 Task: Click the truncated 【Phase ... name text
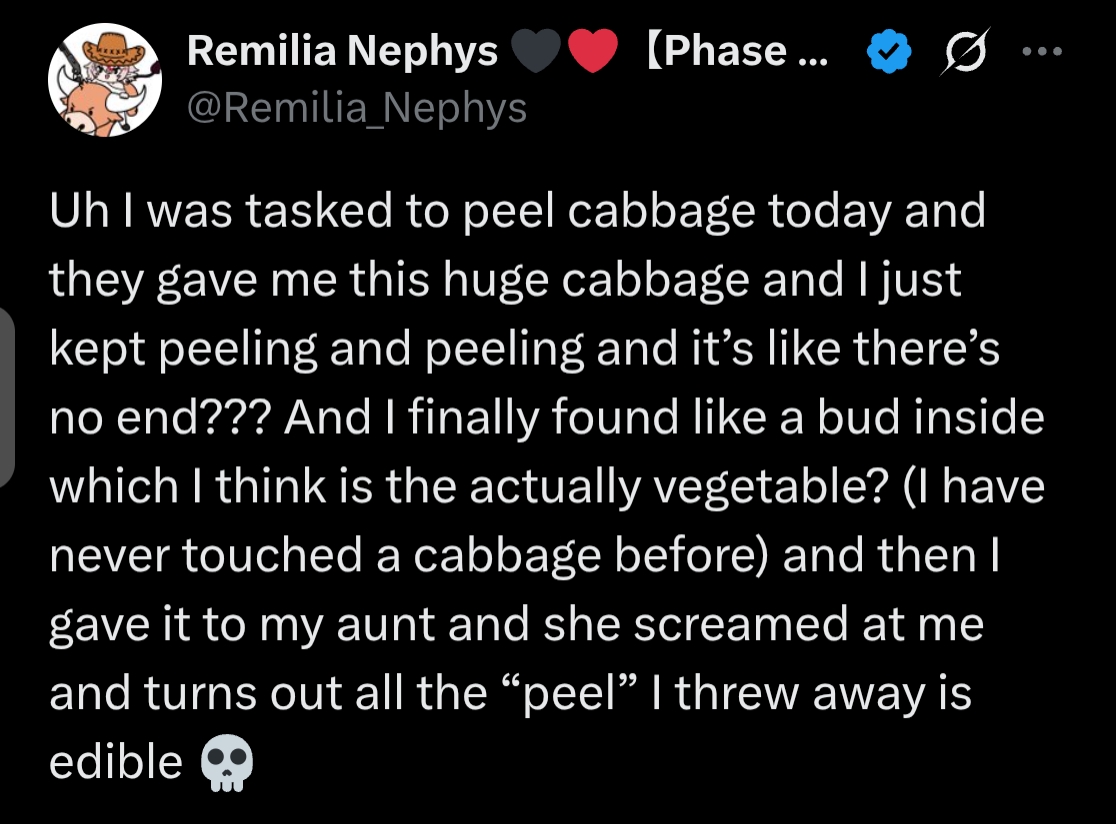point(737,51)
